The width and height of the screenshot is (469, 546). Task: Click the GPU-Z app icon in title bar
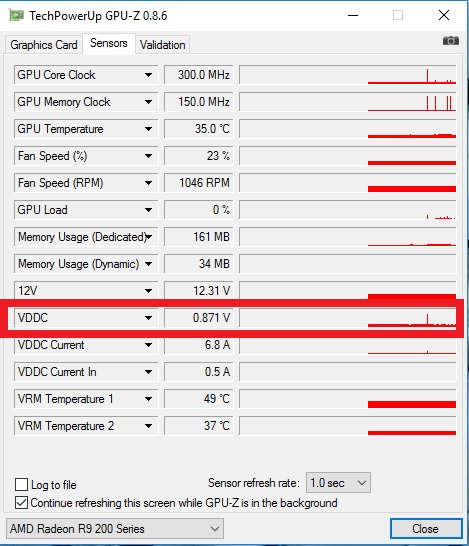(16, 16)
